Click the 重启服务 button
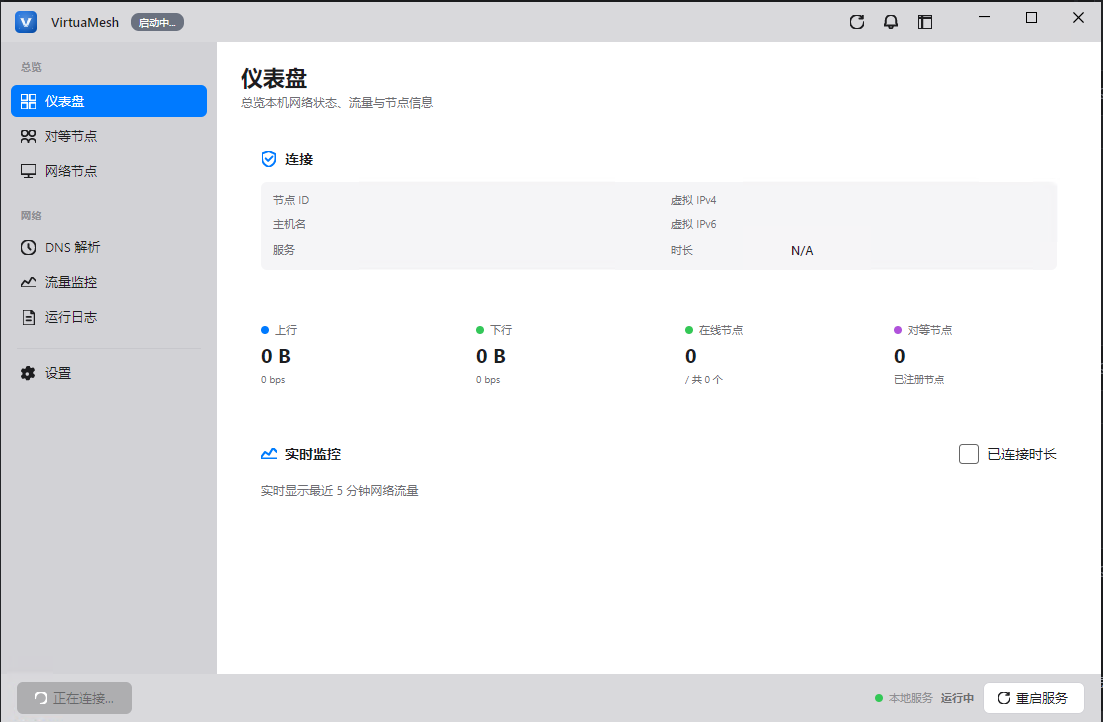 pyautogui.click(x=1033, y=698)
